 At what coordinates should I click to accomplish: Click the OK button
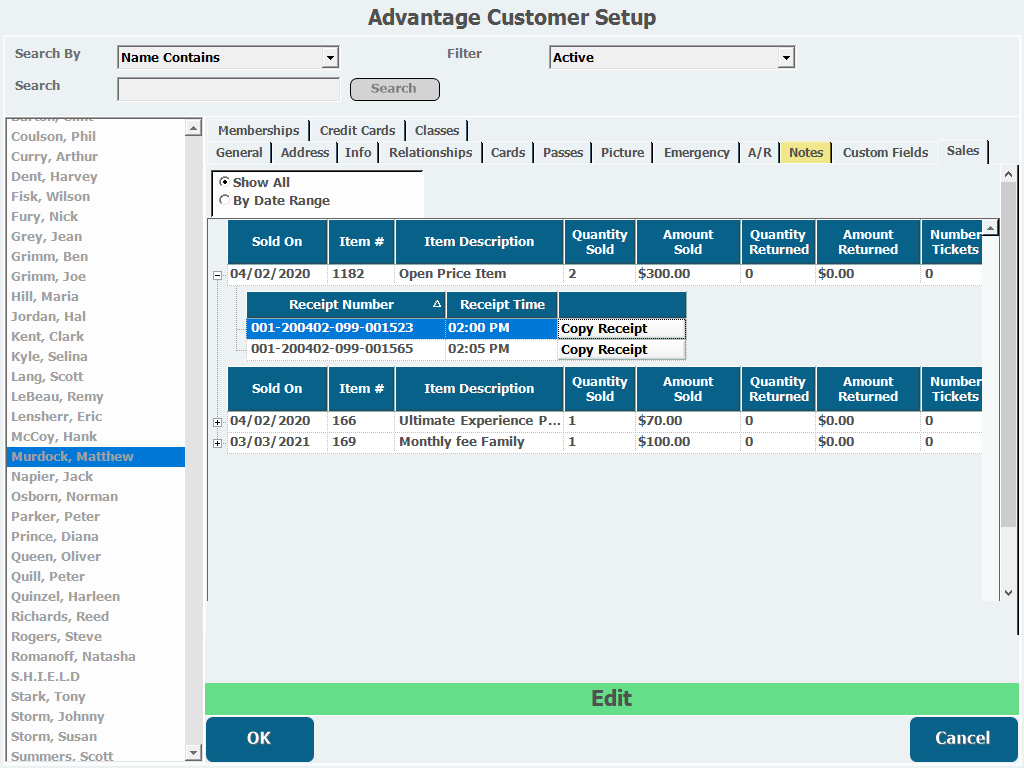tap(259, 739)
